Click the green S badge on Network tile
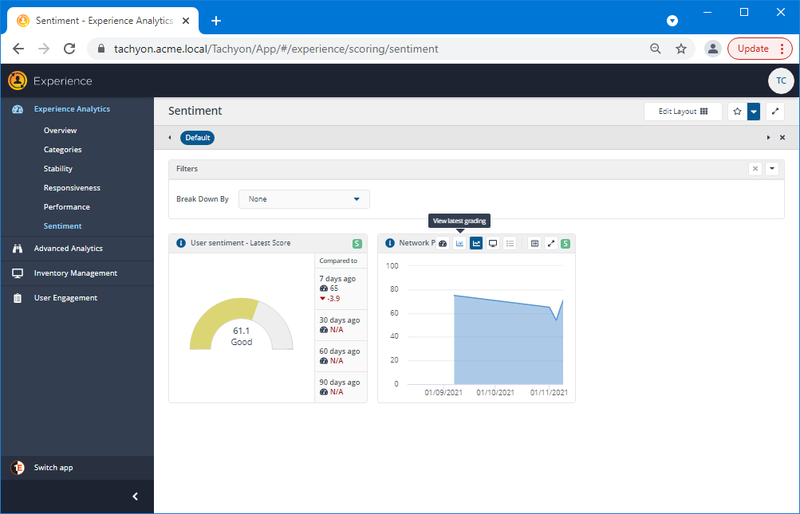This screenshot has height=514, width=800. click(565, 244)
